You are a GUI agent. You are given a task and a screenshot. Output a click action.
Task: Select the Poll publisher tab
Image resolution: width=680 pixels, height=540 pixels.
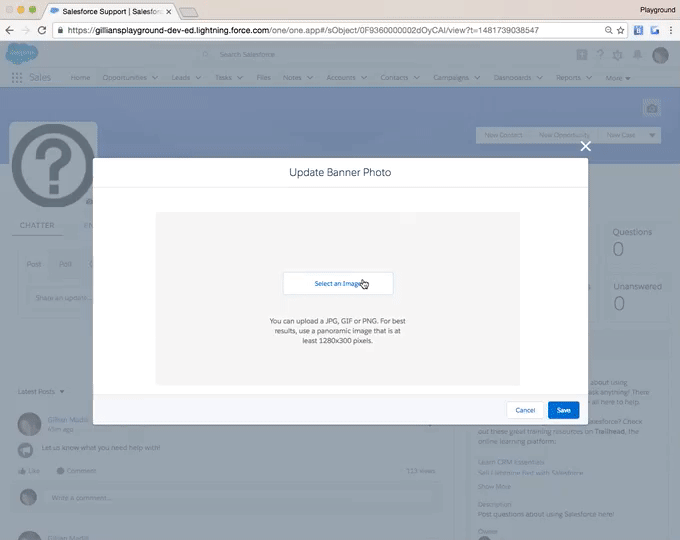[65, 264]
